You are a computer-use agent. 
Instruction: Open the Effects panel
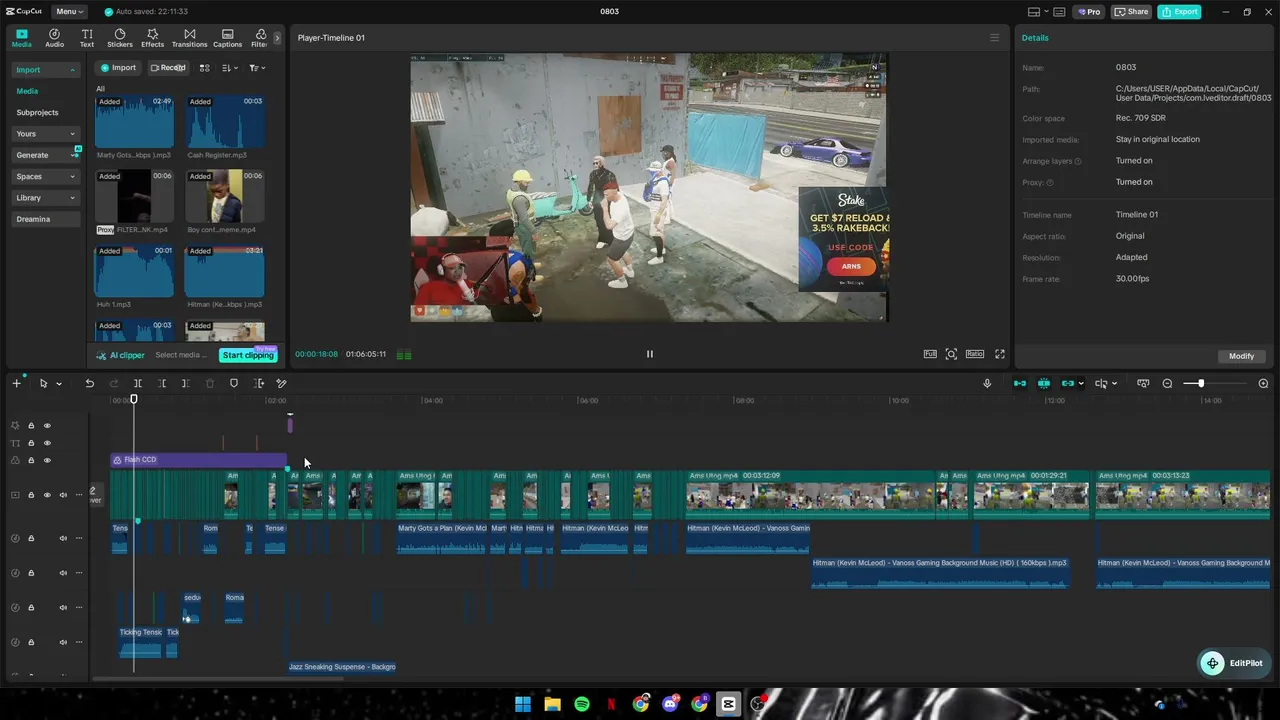pos(152,38)
